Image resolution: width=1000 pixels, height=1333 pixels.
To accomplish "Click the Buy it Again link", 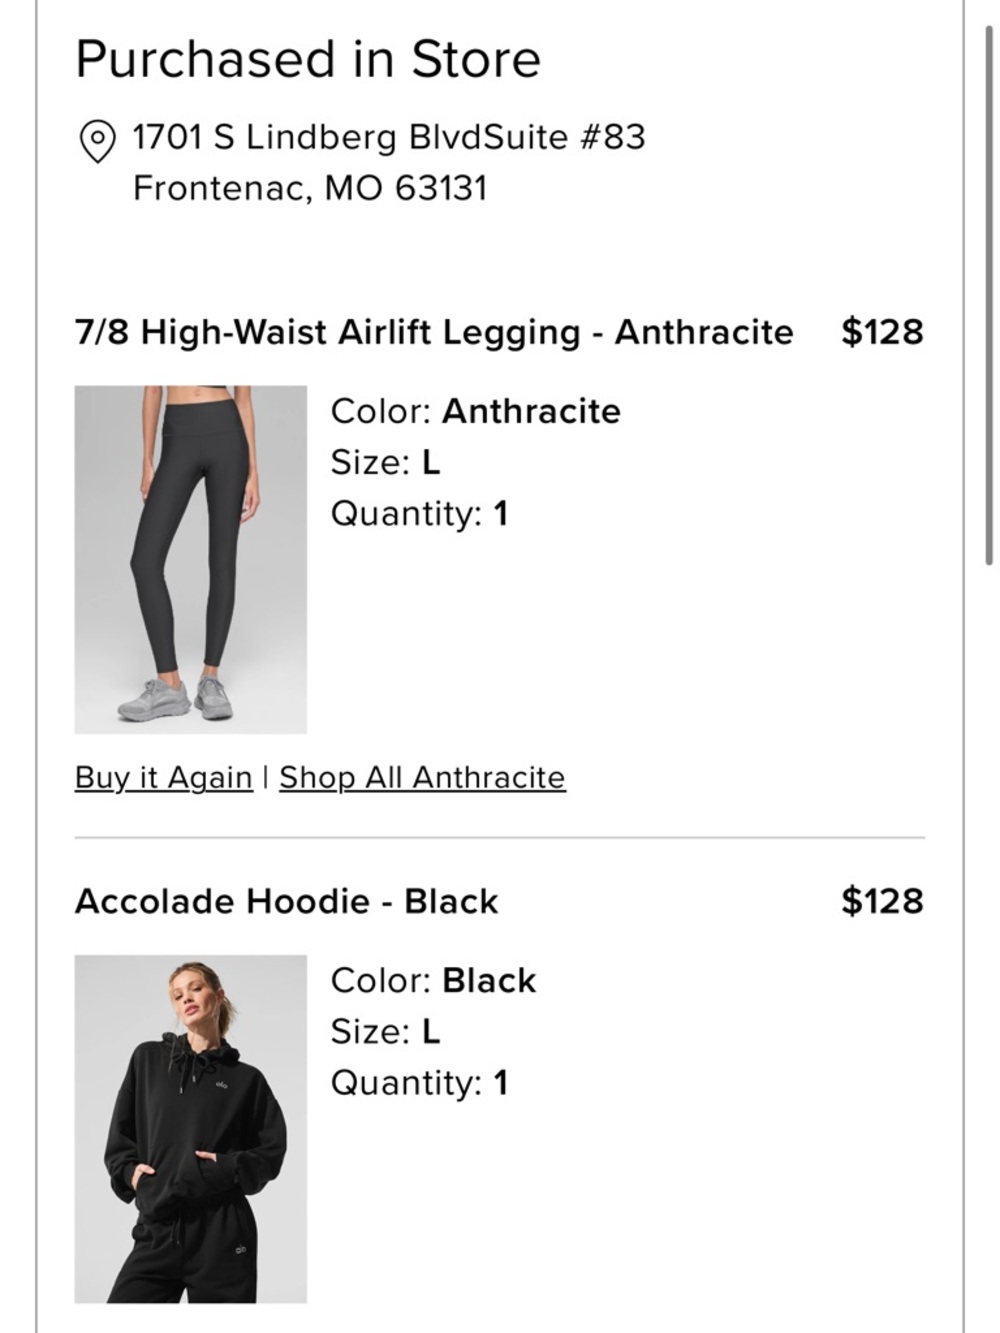I will point(163,777).
